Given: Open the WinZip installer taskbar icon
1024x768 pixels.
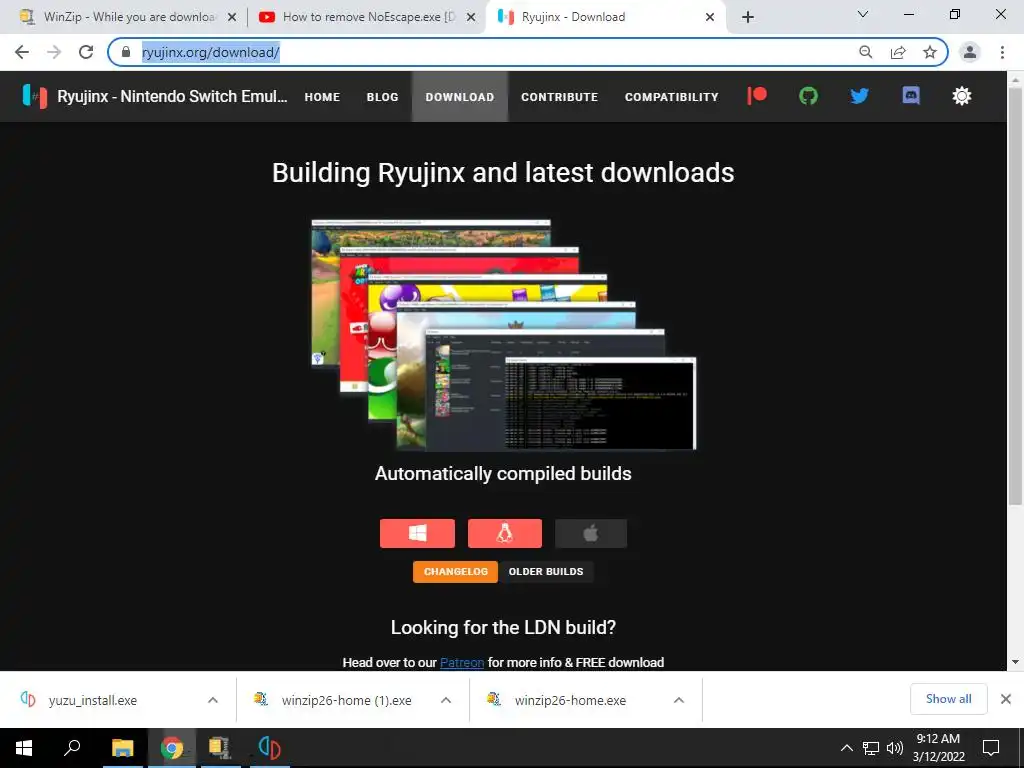Looking at the screenshot, I should (220, 748).
